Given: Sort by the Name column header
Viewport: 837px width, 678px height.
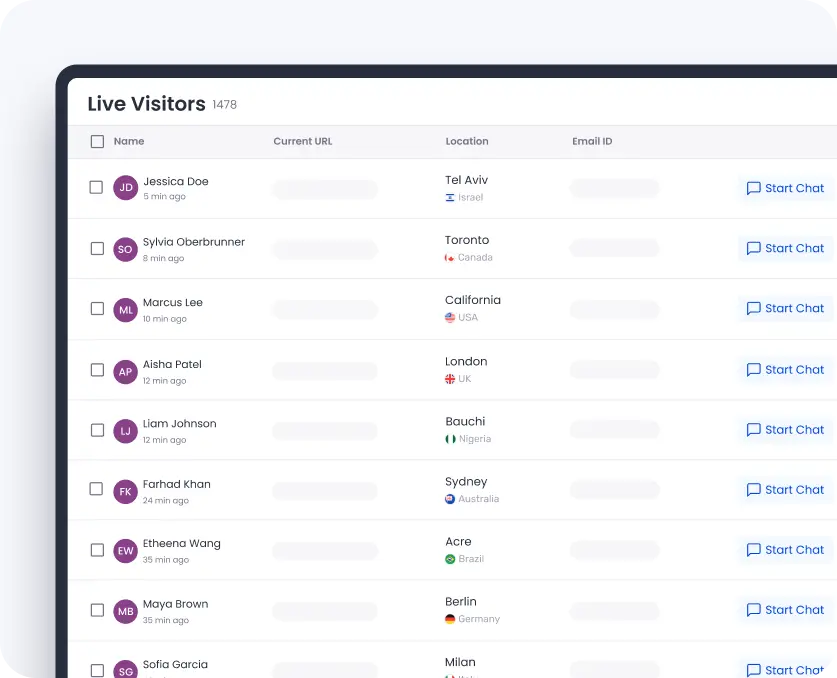Looking at the screenshot, I should pyautogui.click(x=129, y=141).
